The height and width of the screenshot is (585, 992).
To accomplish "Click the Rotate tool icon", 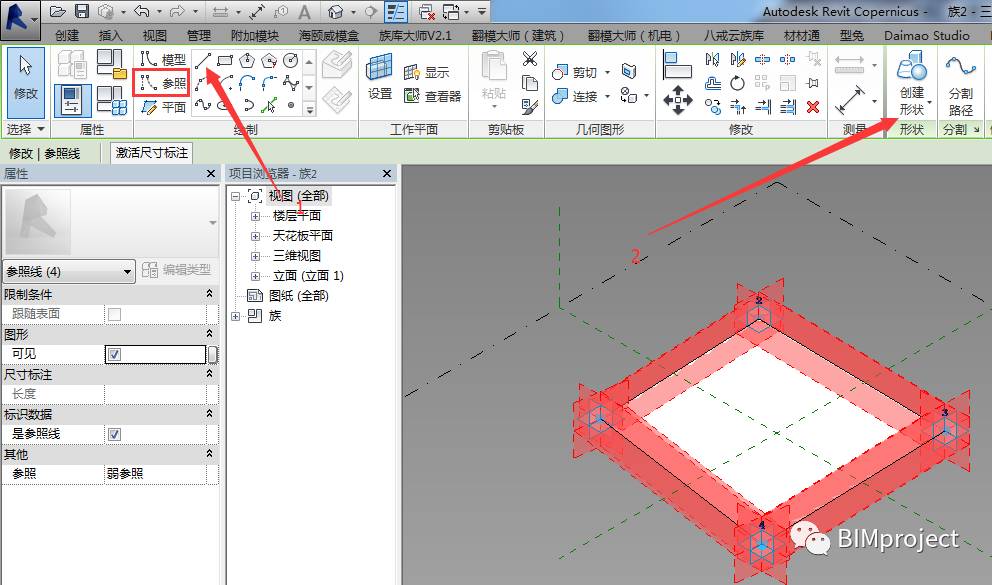I will click(x=738, y=83).
